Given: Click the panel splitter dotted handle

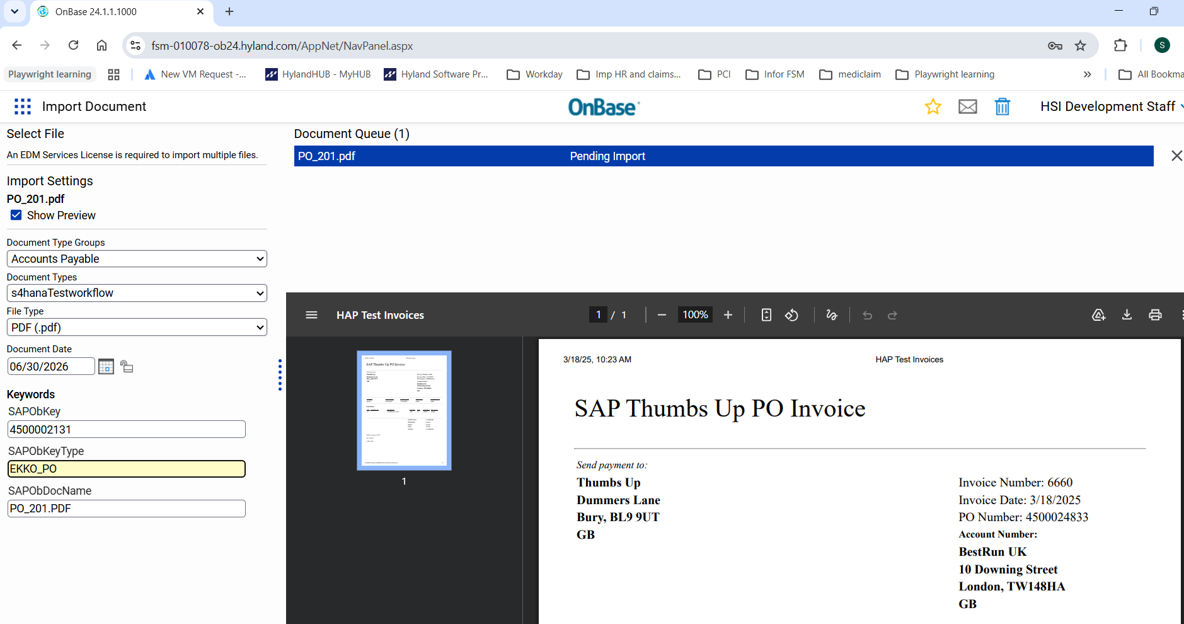Looking at the screenshot, I should tap(280, 375).
